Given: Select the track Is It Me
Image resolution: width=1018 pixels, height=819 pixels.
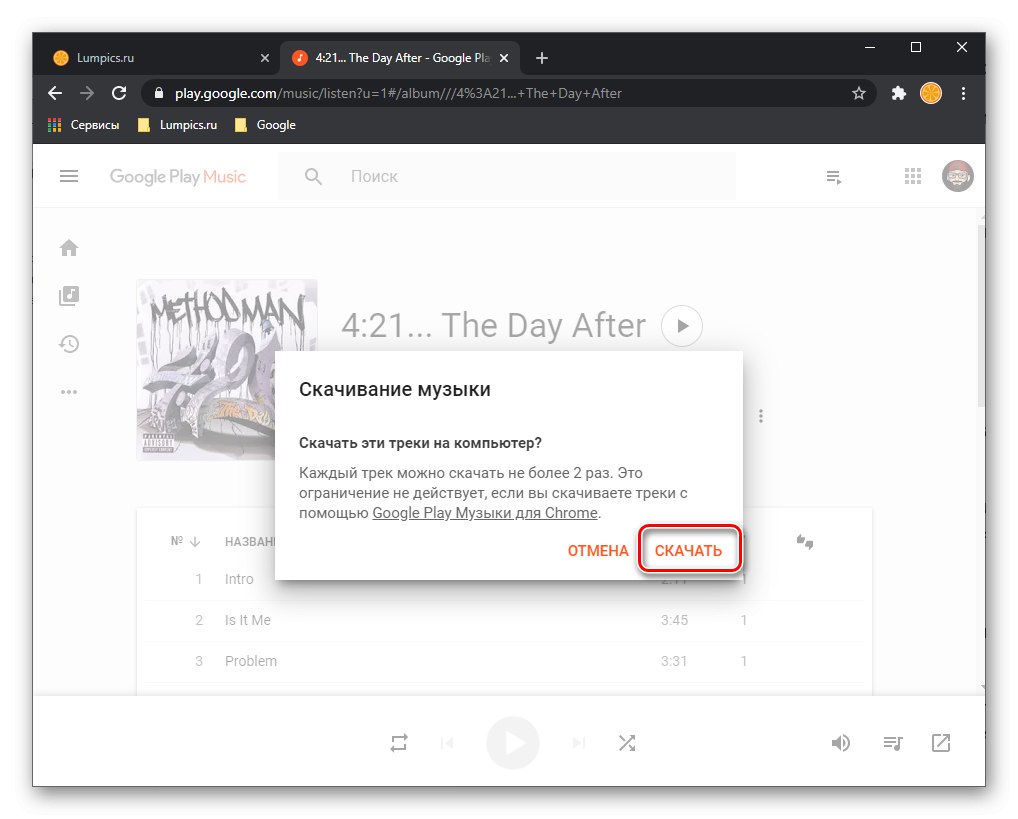Looking at the screenshot, I should coord(247,620).
